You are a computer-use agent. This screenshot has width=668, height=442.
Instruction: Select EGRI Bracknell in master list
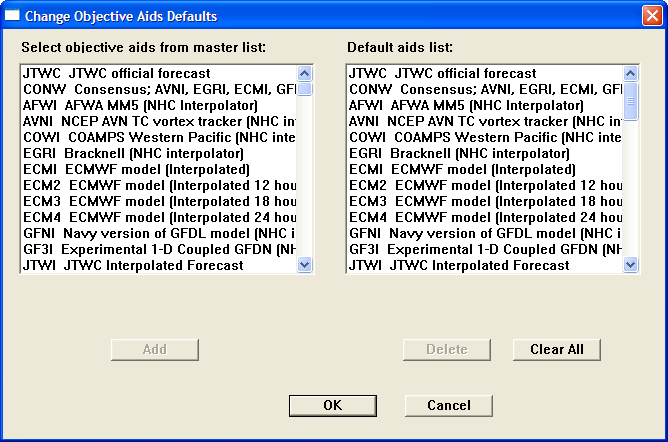coord(159,153)
